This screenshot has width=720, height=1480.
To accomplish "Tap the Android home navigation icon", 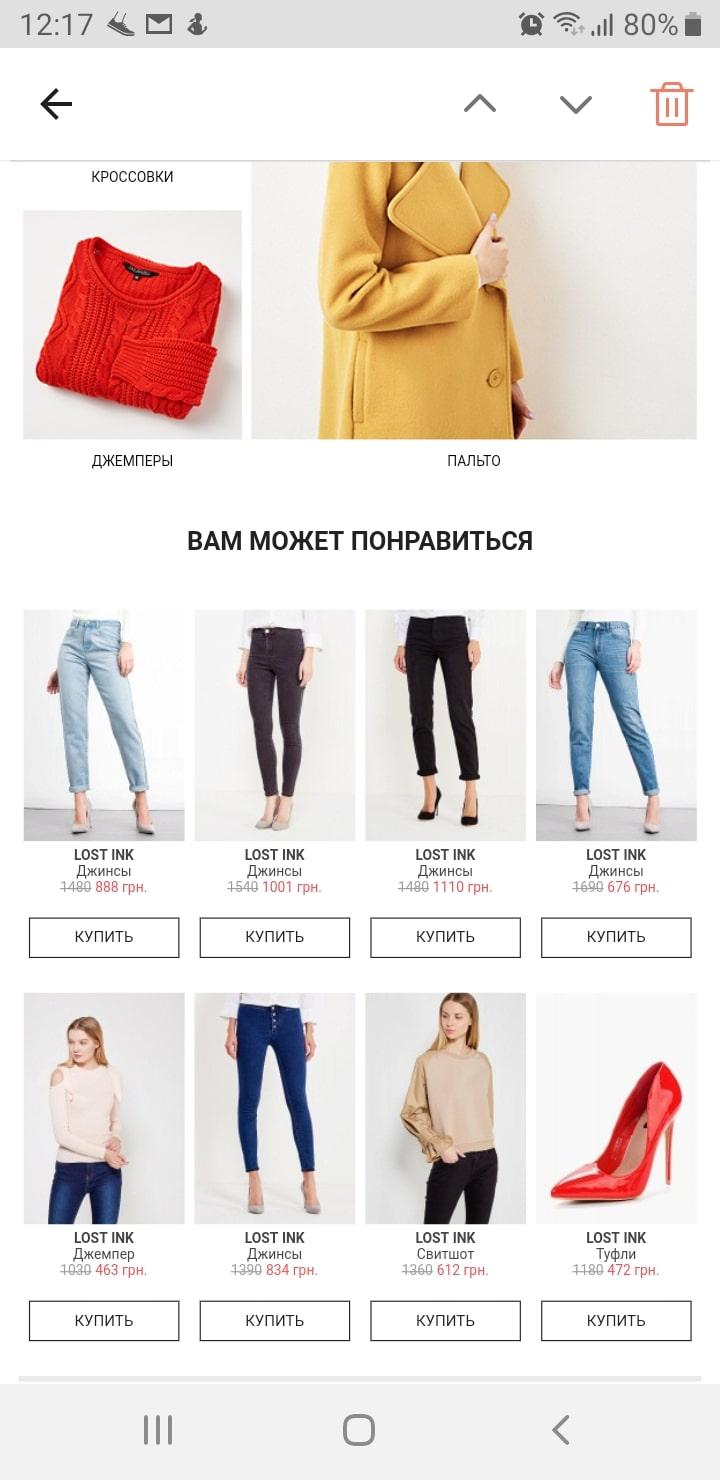I will tap(359, 1430).
